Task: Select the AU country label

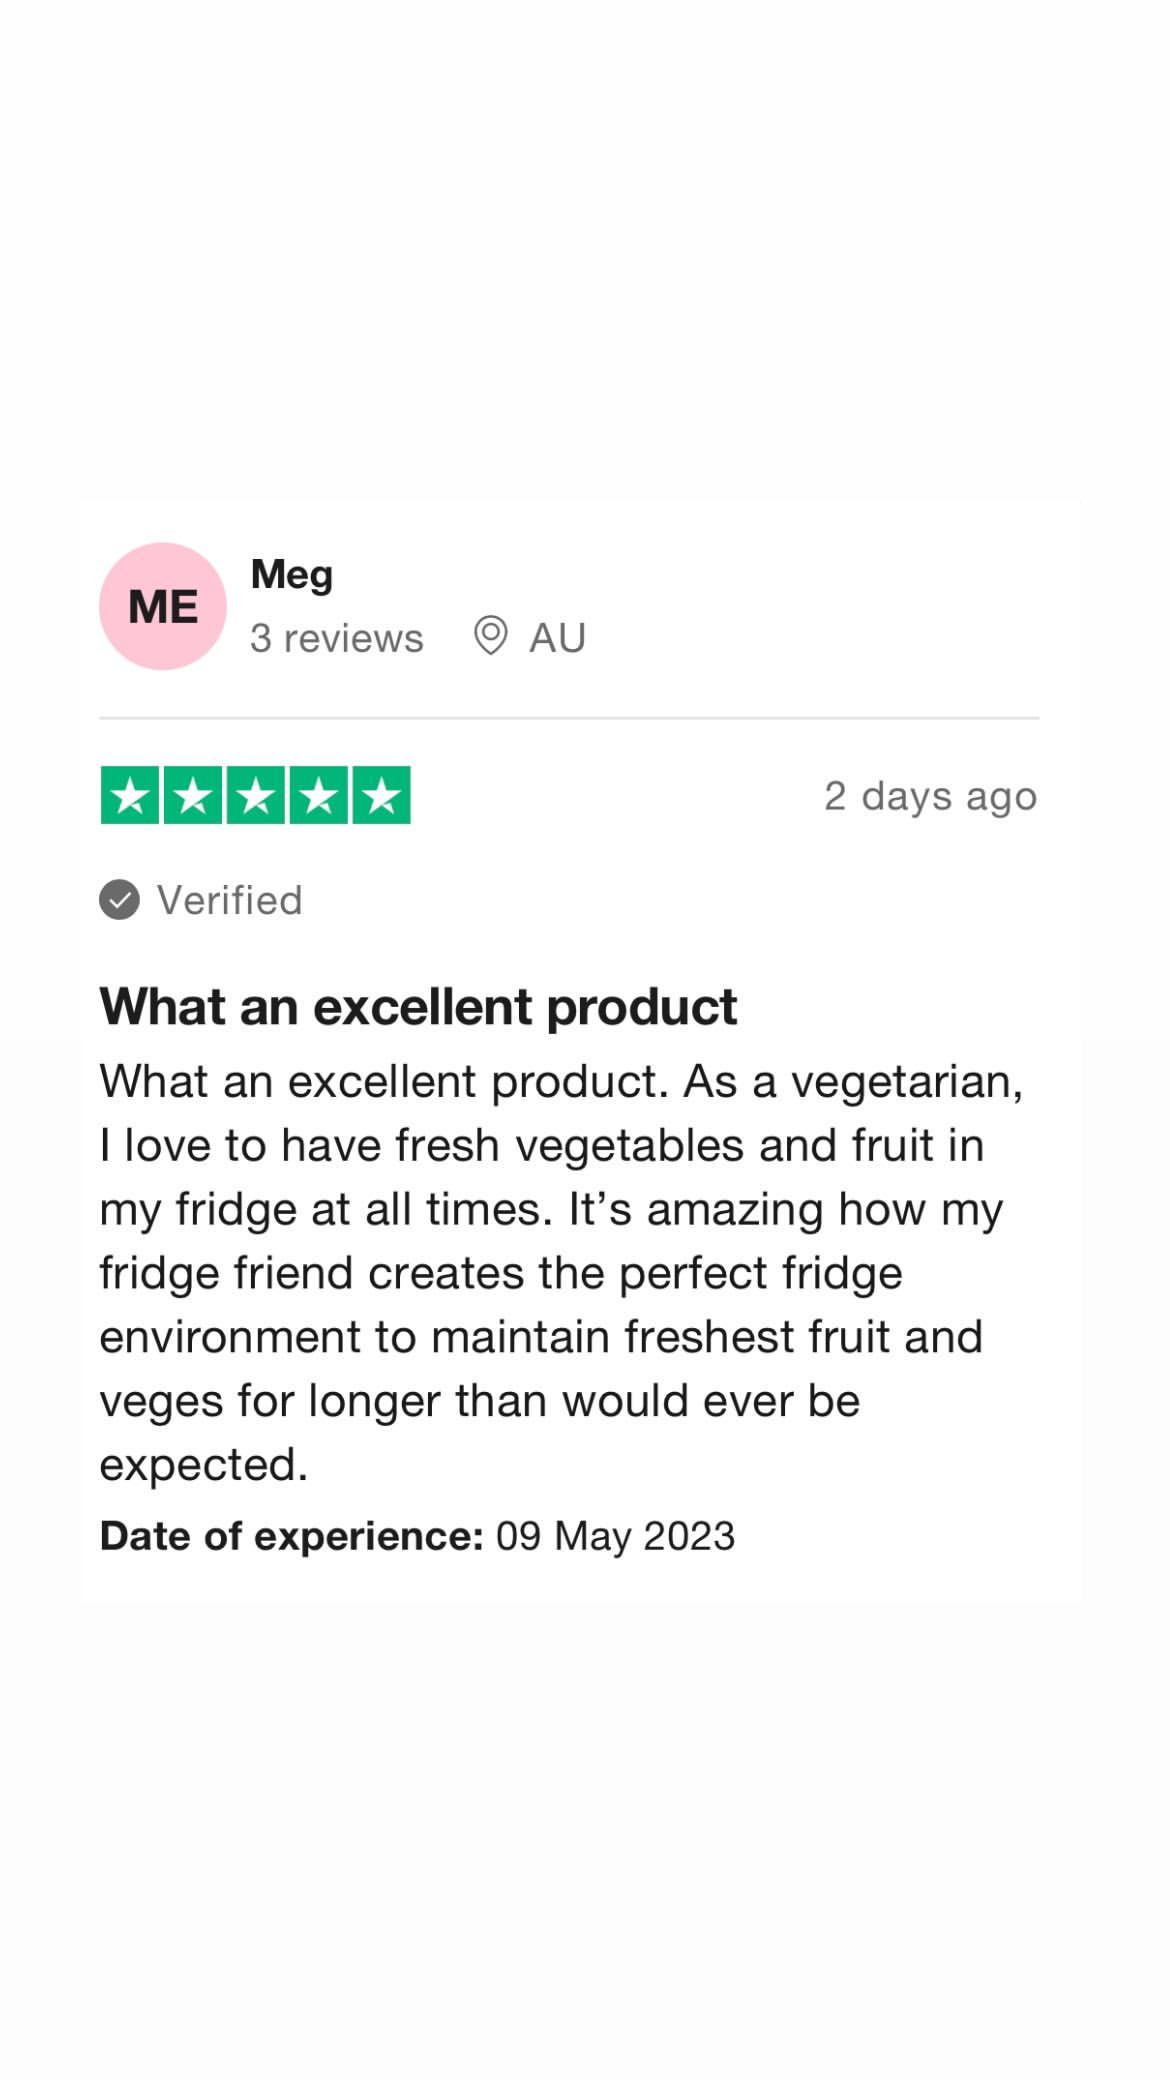Action: click(557, 638)
